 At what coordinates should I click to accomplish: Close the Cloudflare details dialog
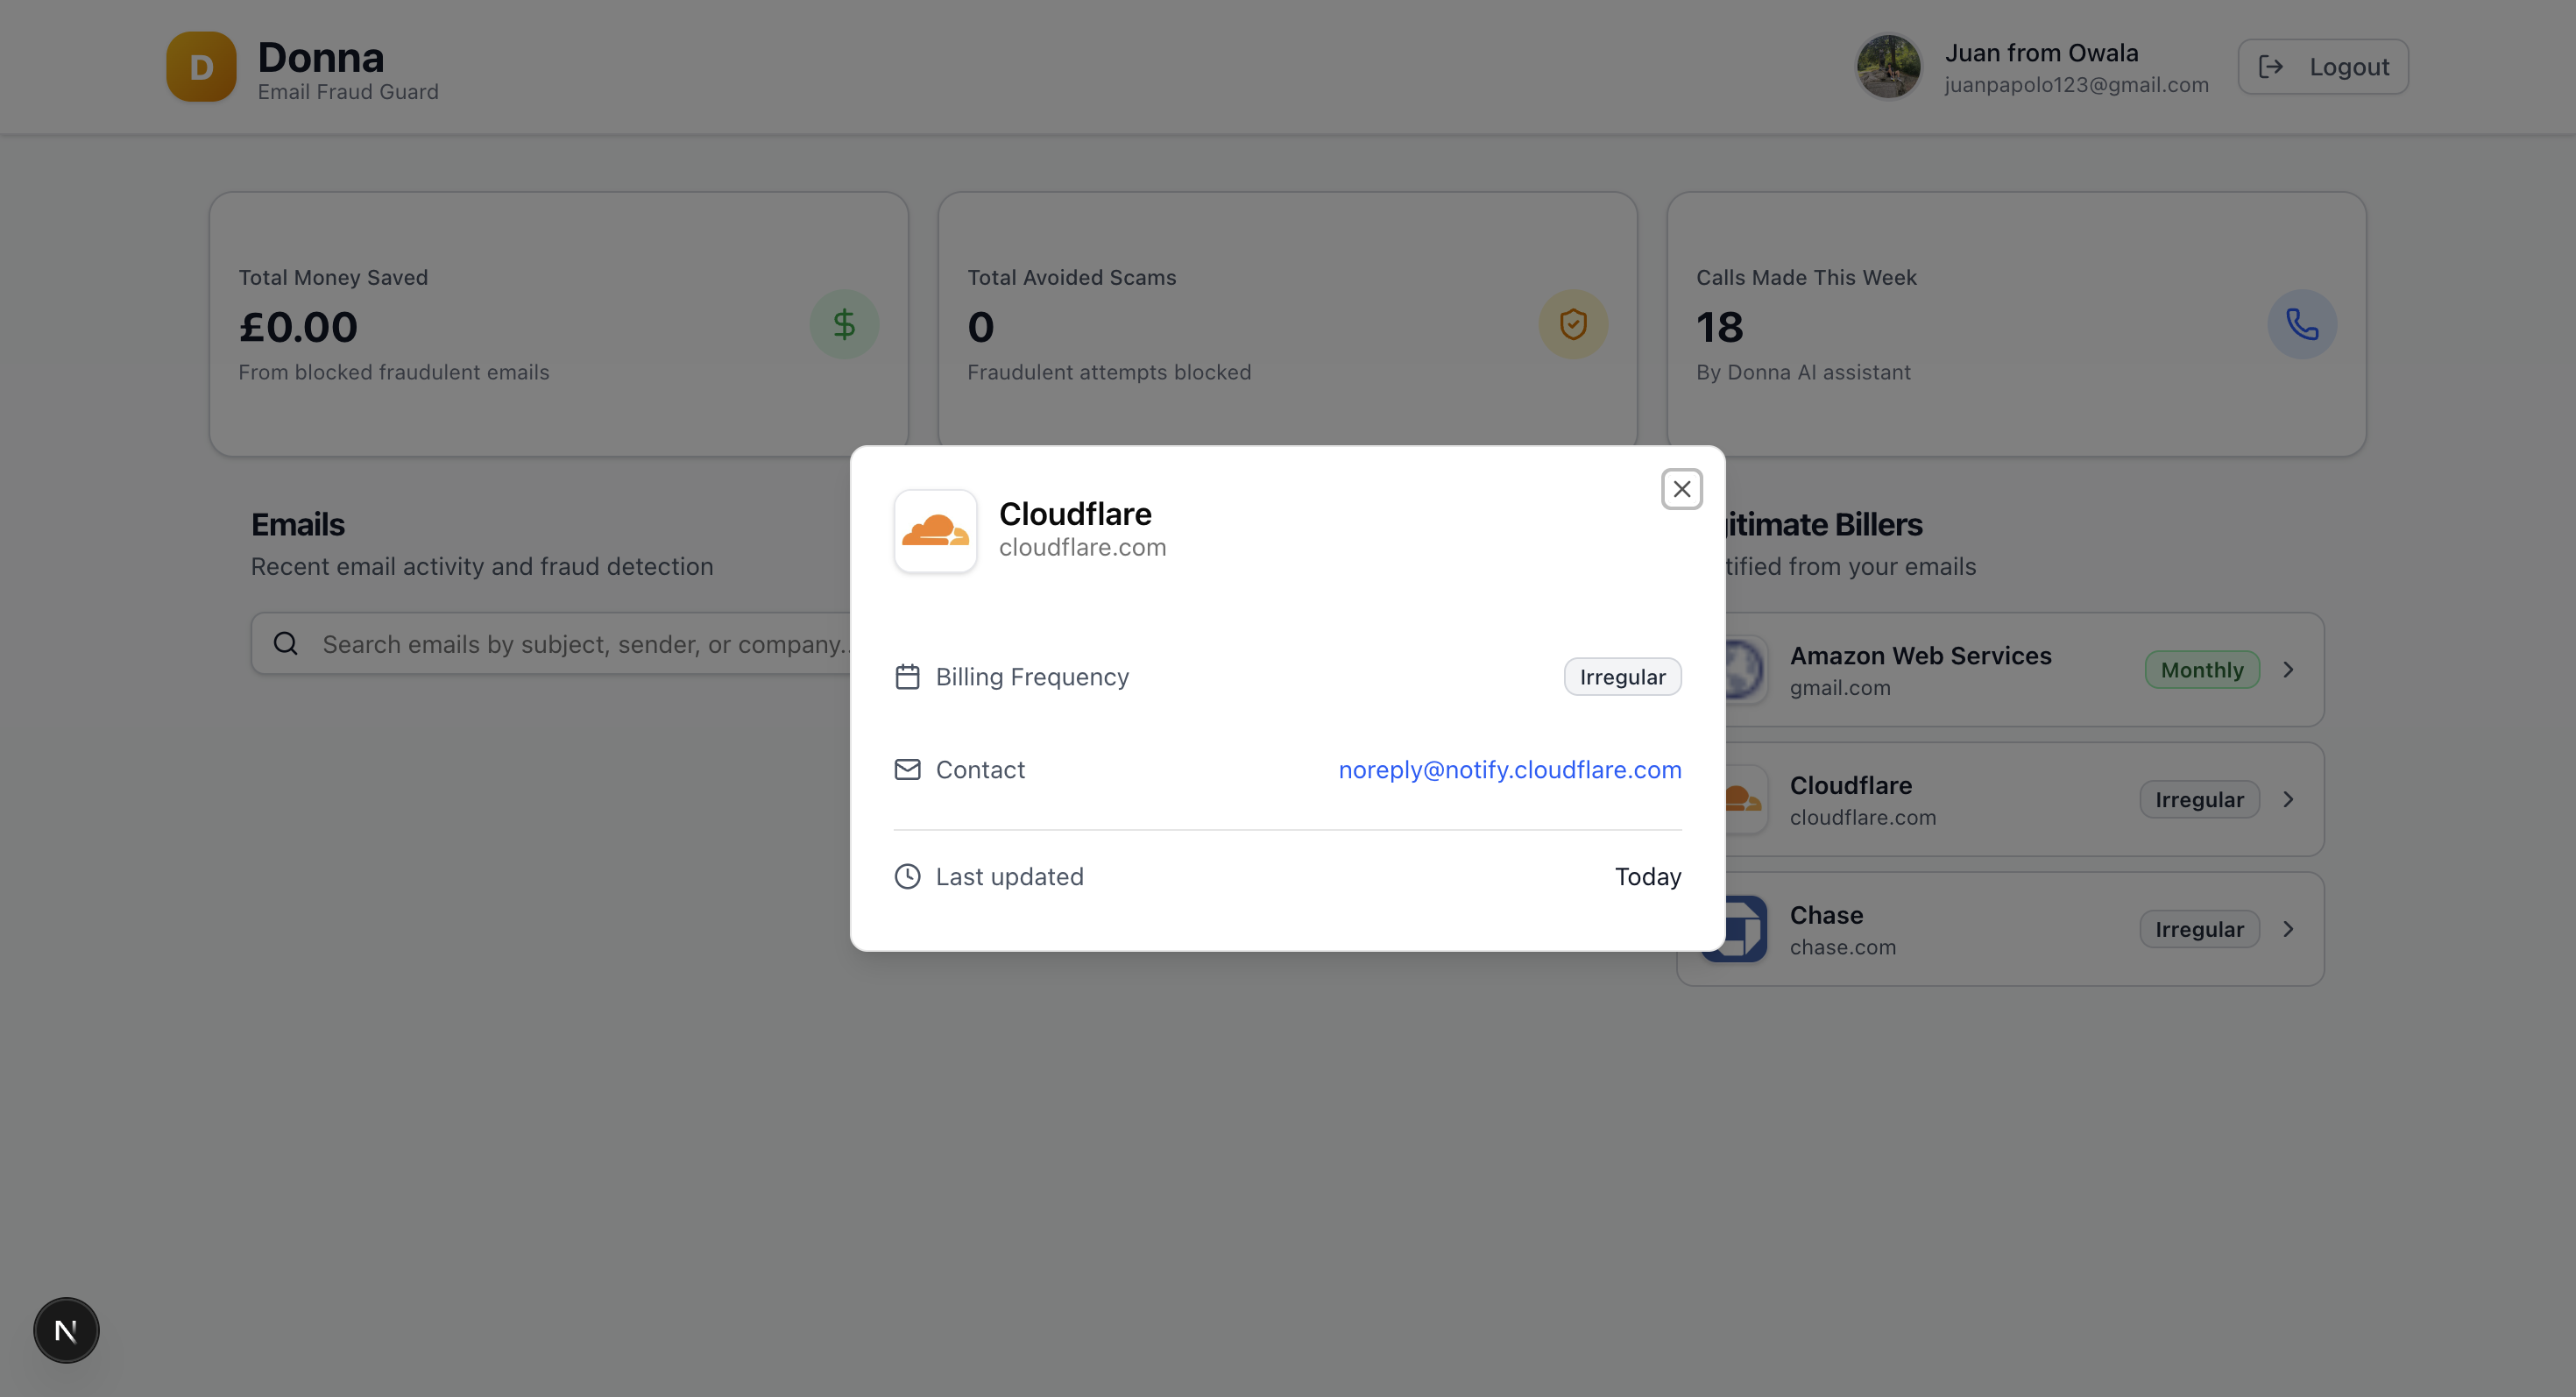pos(1681,489)
